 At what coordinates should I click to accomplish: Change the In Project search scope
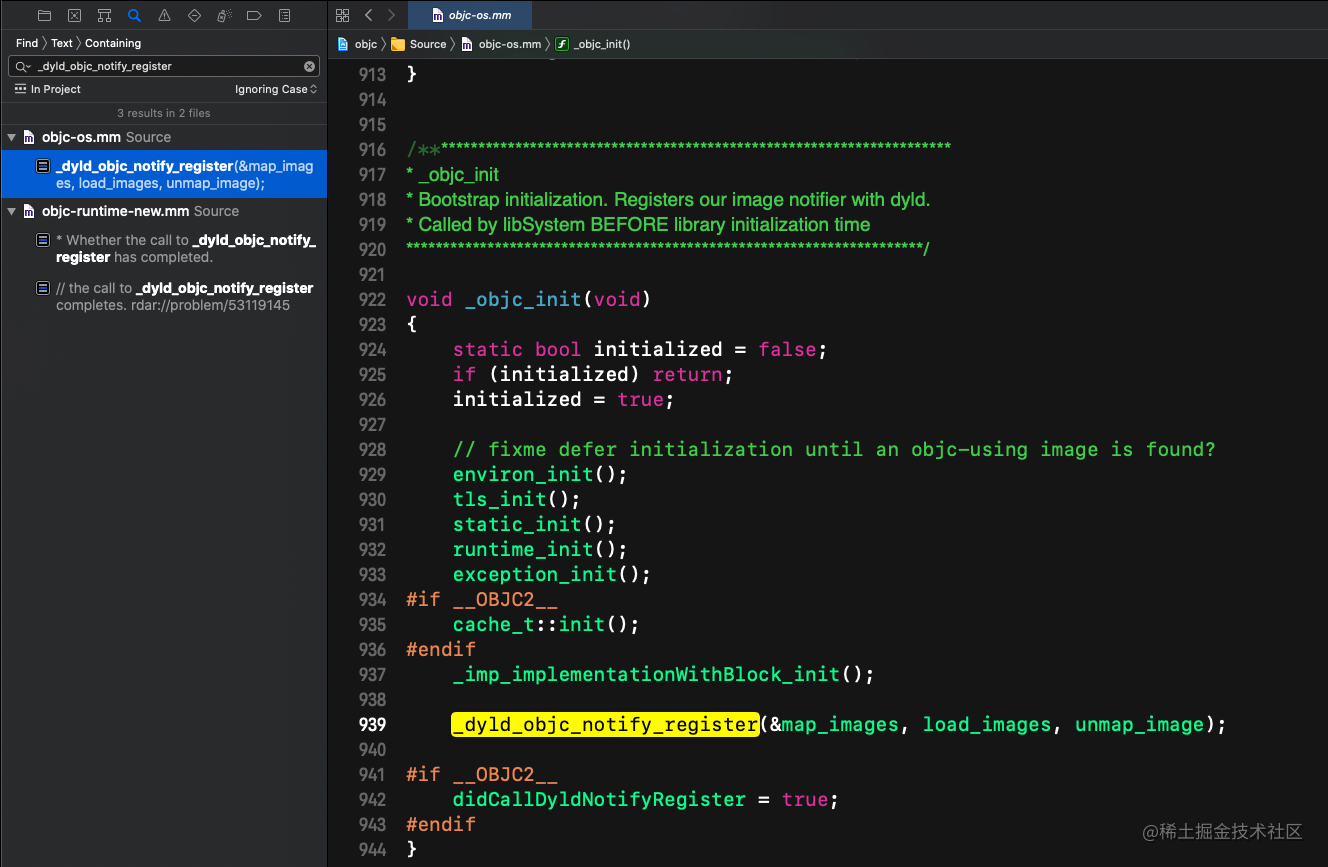pyautogui.click(x=47, y=89)
